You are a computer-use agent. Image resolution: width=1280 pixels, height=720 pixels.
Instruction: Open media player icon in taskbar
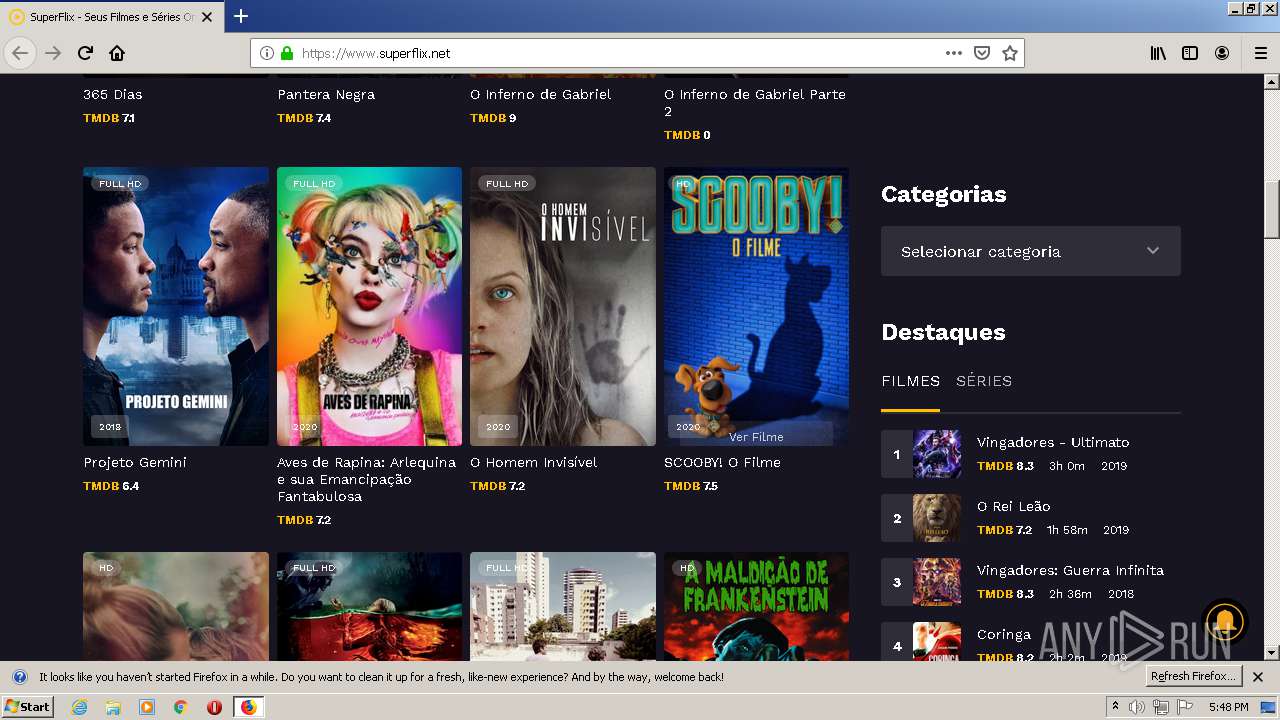click(147, 707)
